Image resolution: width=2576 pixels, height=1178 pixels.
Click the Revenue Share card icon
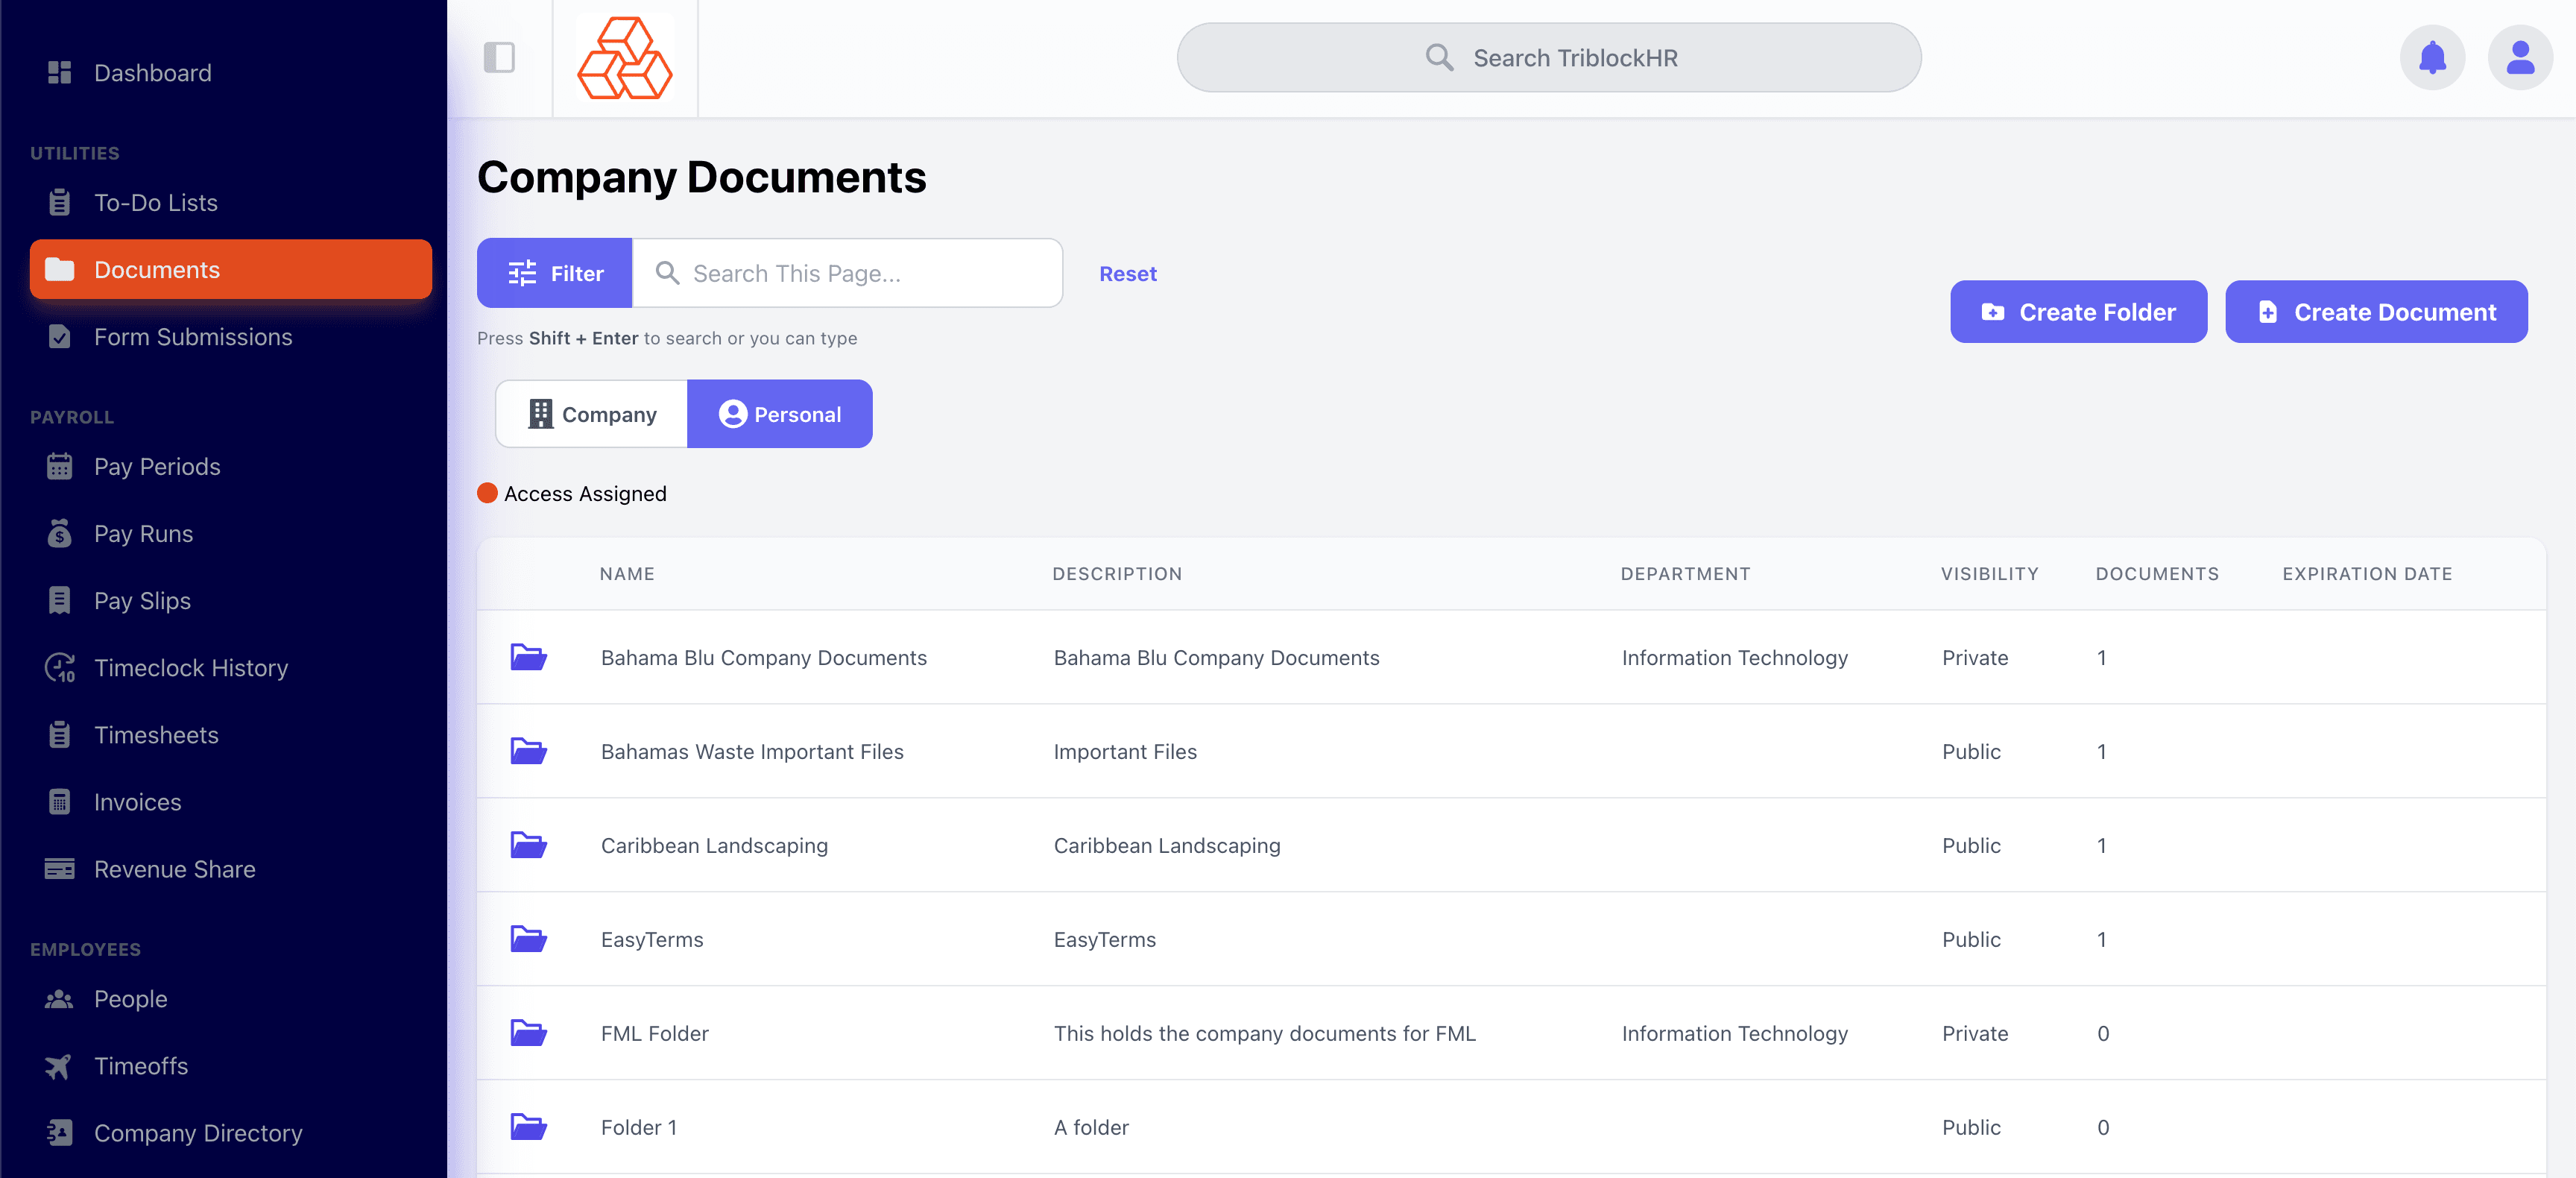60,869
